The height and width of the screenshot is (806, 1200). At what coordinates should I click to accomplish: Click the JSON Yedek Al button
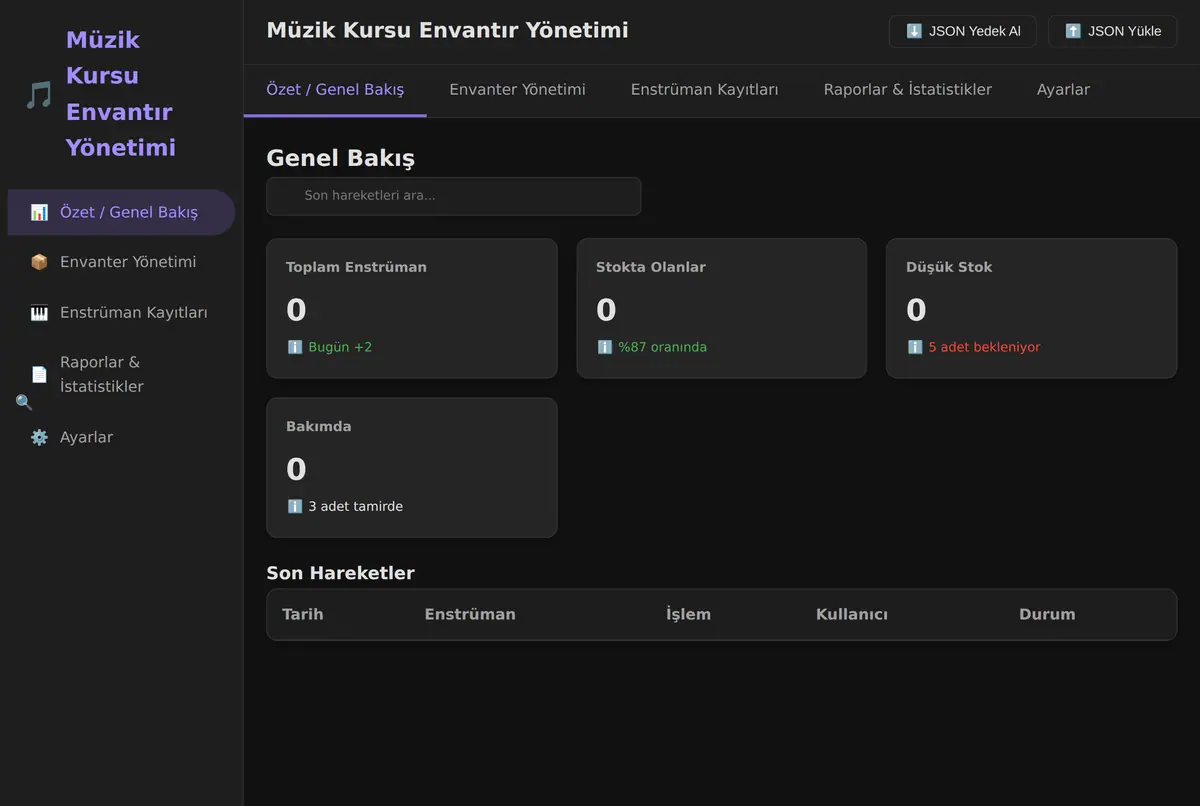(x=963, y=31)
